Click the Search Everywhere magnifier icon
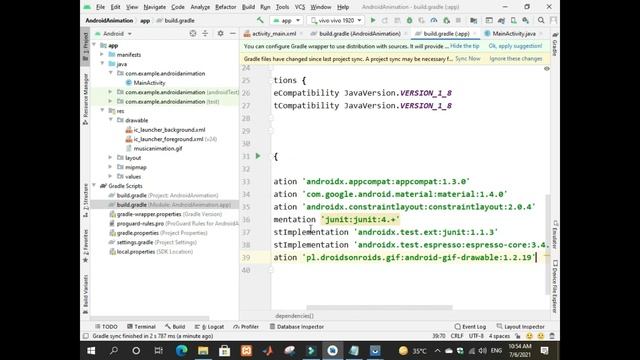640x360 pixels. coord(541,20)
